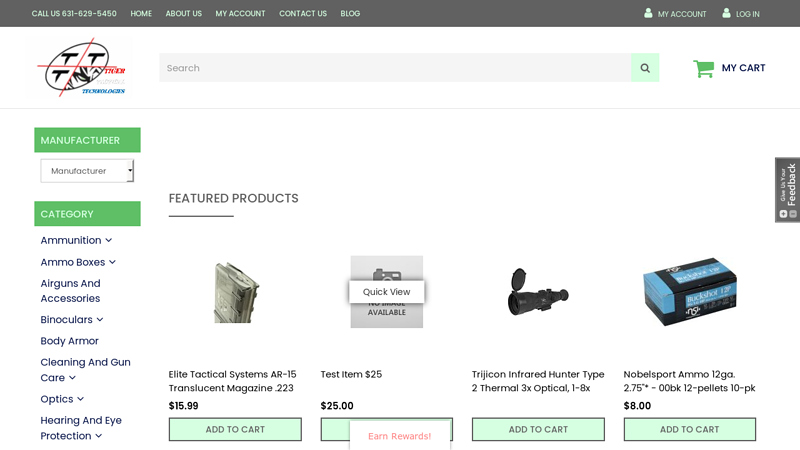Click the My Cart text link
This screenshot has height=450, width=800.
pyautogui.click(x=743, y=68)
